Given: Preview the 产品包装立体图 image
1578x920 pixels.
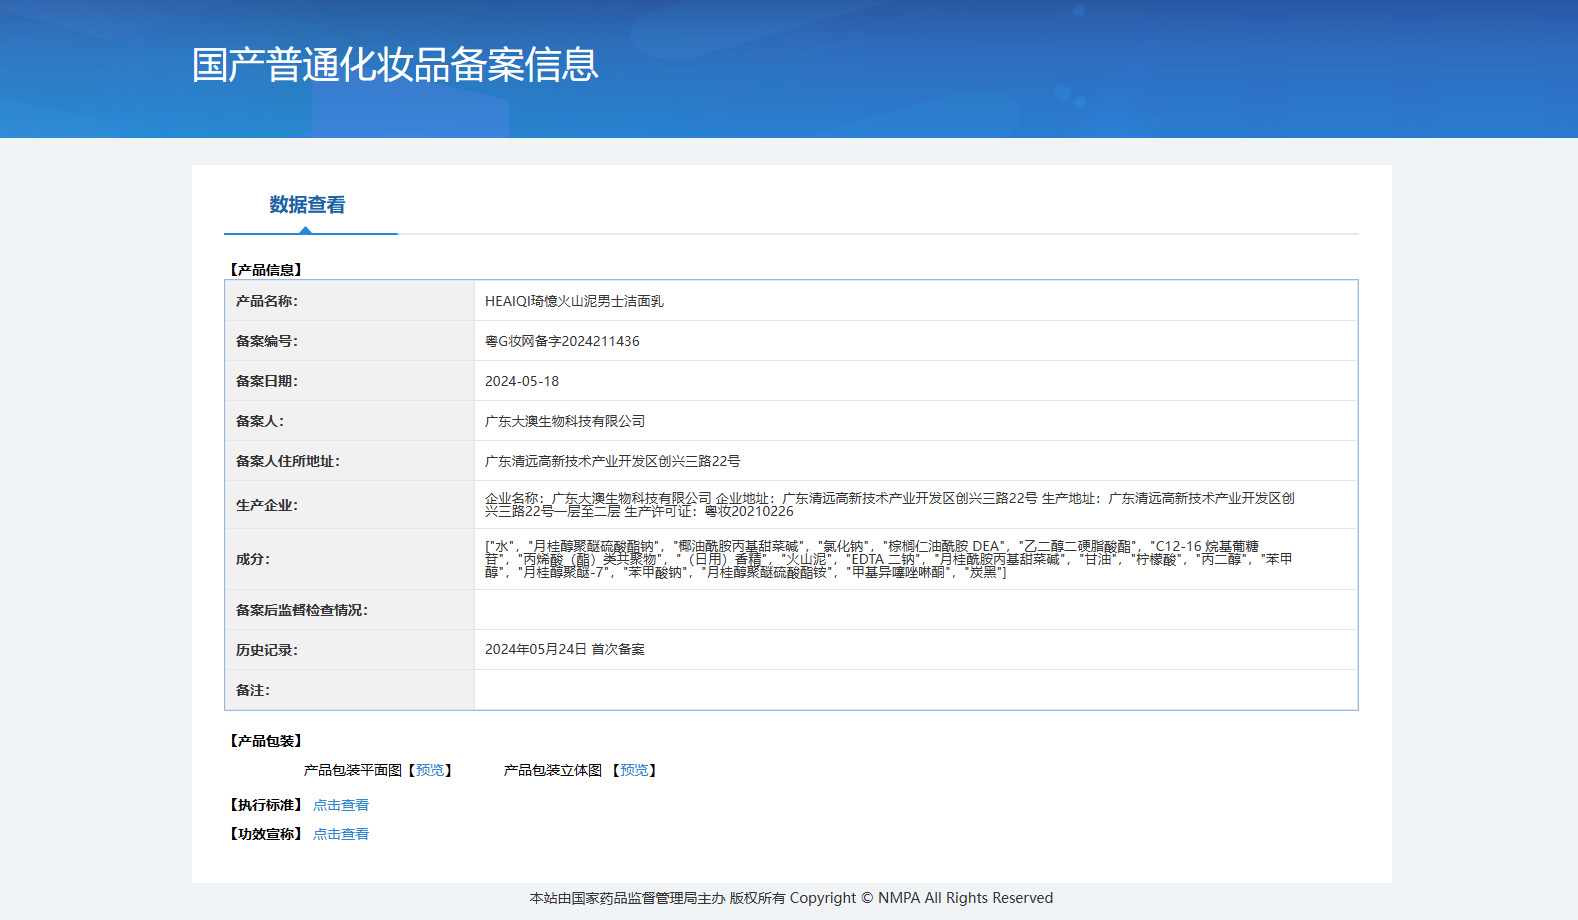Looking at the screenshot, I should click(x=634, y=770).
